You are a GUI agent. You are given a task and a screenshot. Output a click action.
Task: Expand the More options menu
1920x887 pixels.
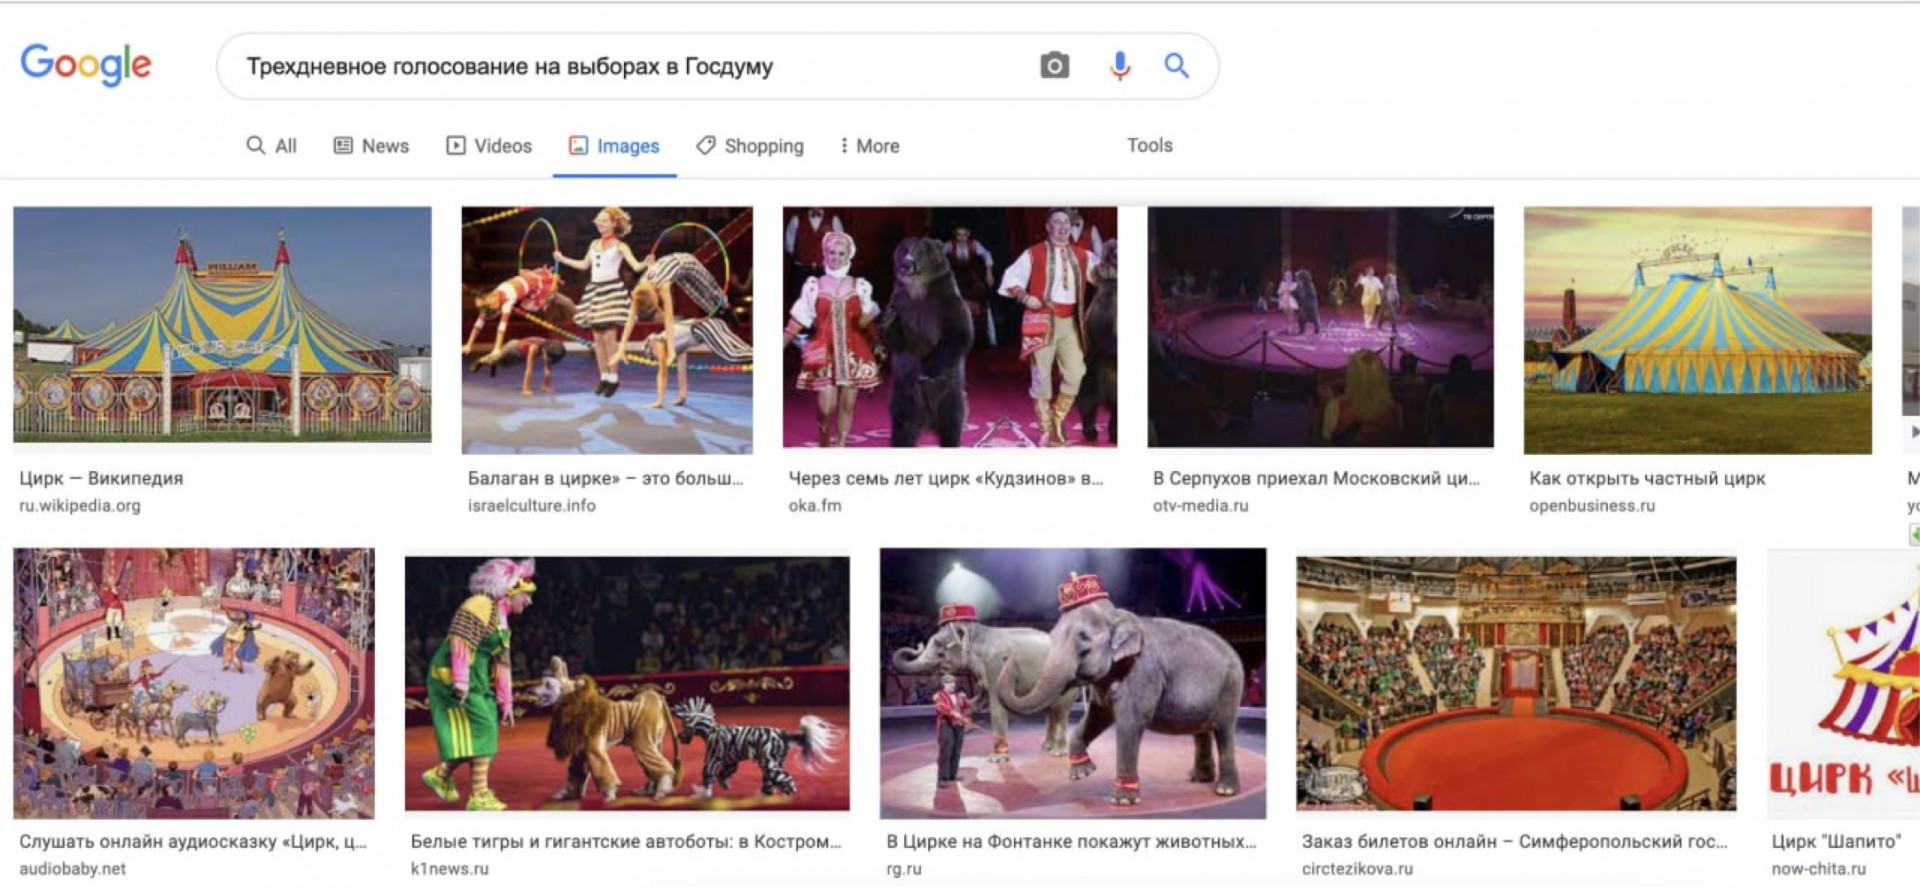point(869,146)
